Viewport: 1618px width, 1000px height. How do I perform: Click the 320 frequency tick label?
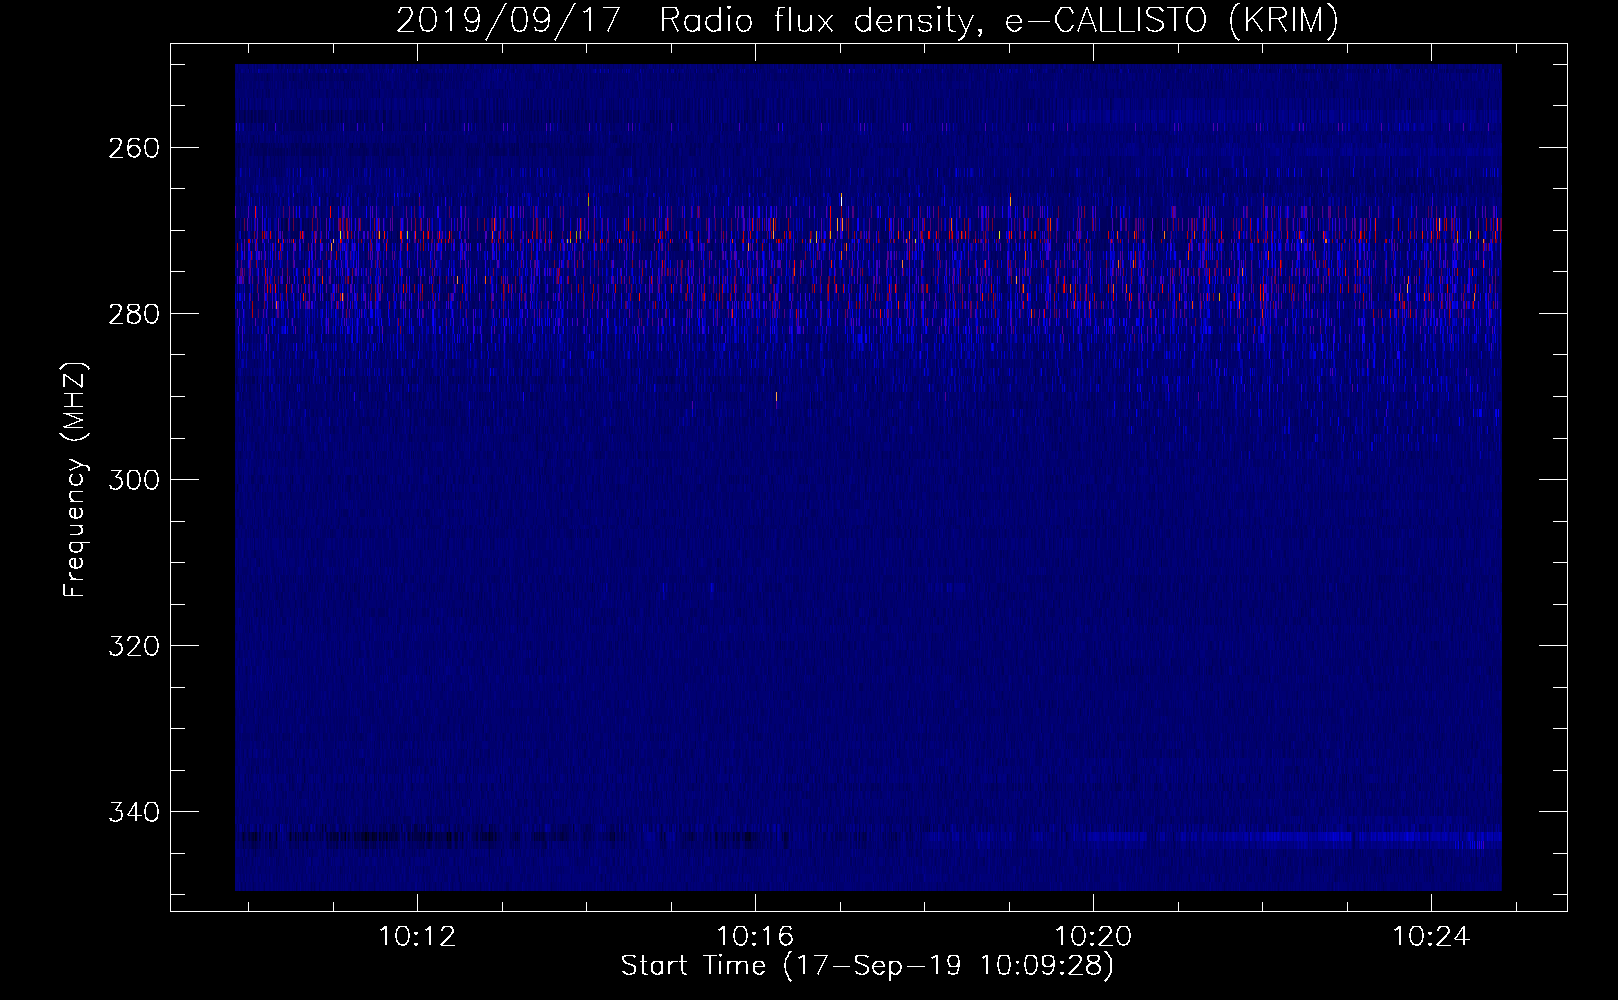133,646
